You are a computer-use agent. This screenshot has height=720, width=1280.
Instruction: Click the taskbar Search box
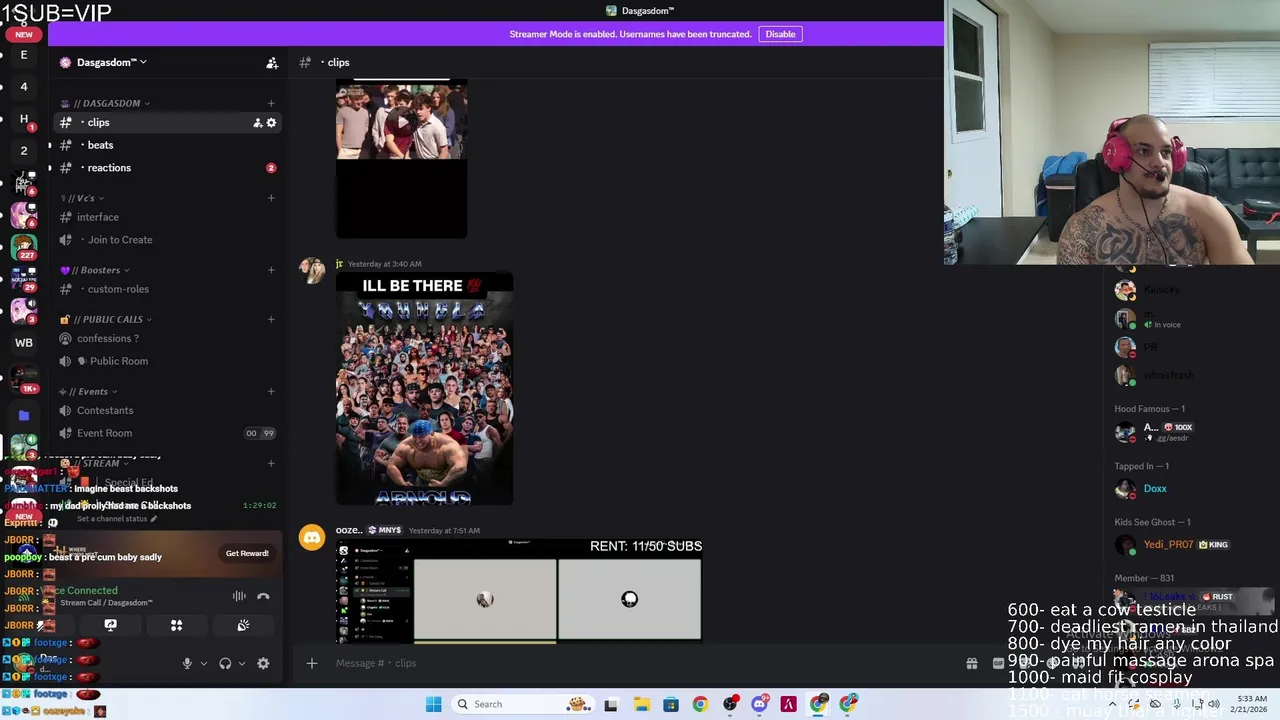pos(521,704)
